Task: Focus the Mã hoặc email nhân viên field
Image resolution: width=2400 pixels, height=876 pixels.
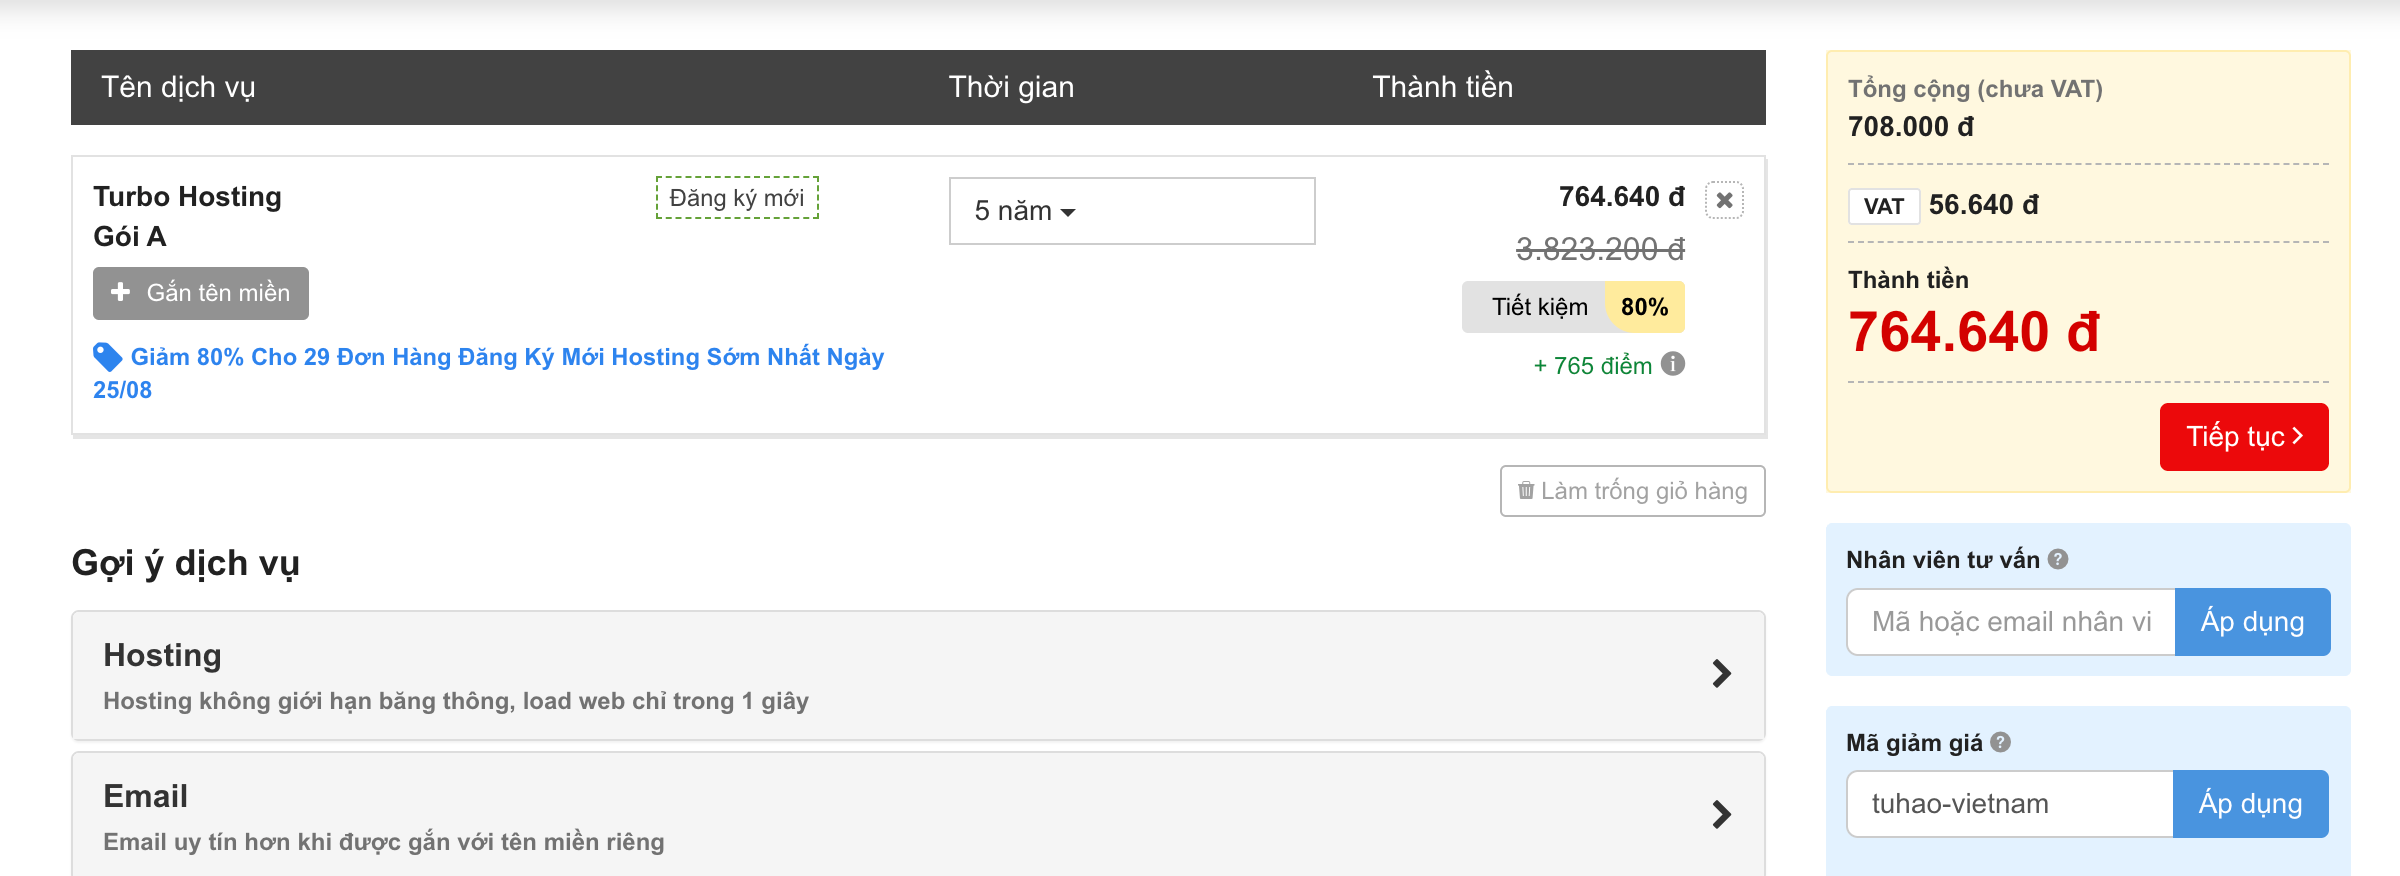Action: (x=2010, y=622)
